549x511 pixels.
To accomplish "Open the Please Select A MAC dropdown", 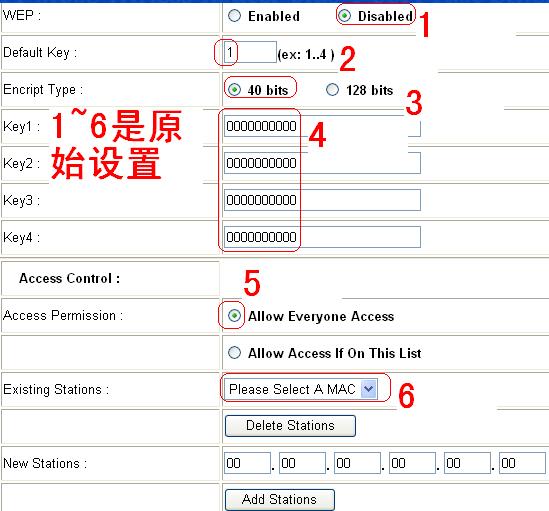I will pos(301,389).
